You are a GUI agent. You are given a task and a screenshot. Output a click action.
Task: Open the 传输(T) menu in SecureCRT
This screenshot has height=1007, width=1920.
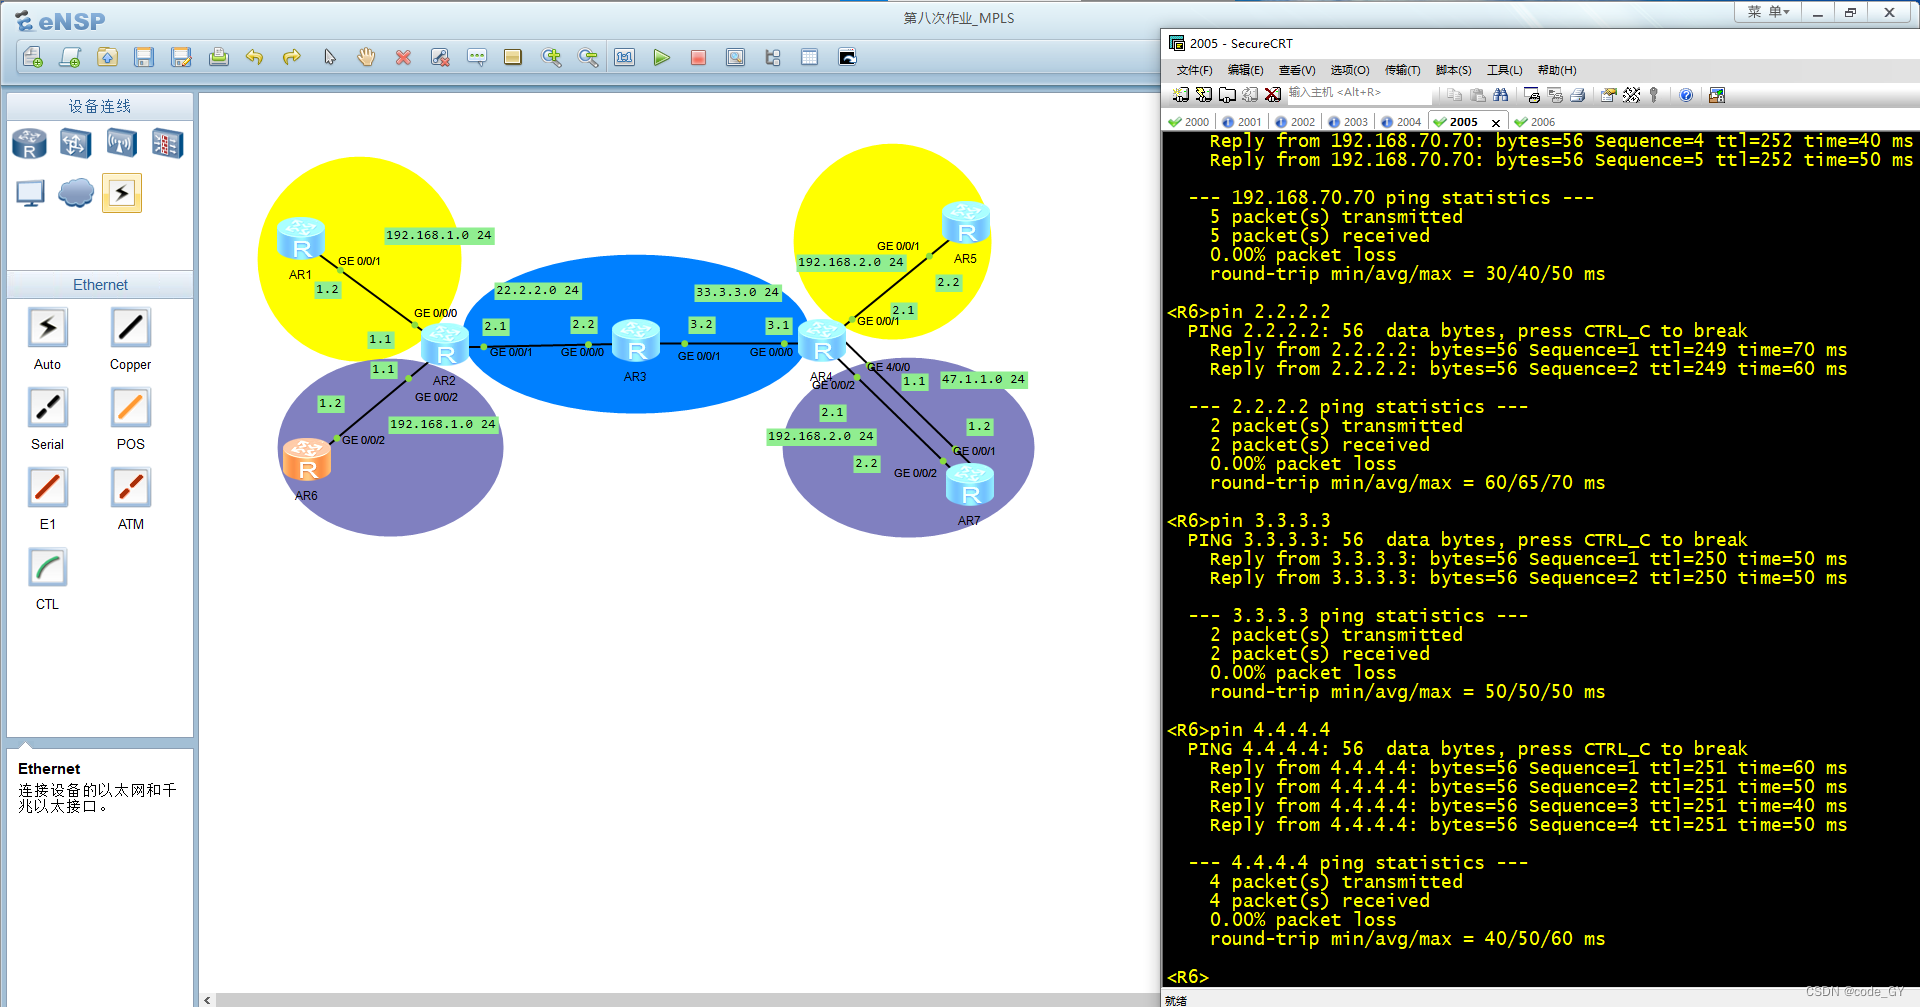tap(1402, 70)
